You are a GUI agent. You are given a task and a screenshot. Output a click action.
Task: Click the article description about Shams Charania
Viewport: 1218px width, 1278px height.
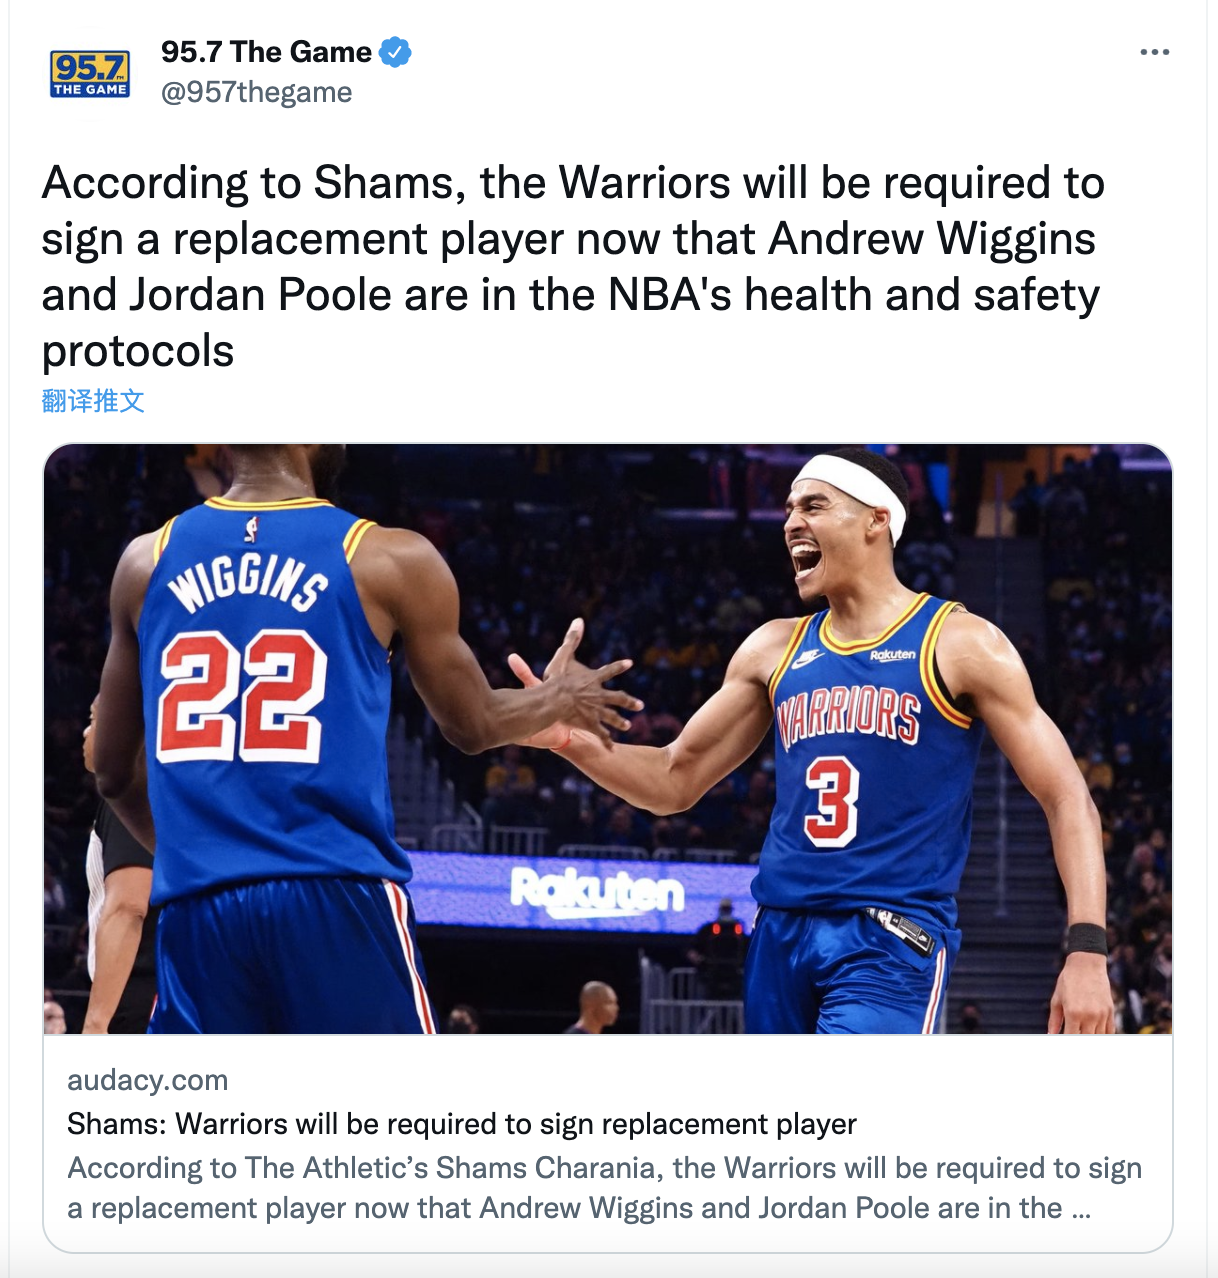604,1188
